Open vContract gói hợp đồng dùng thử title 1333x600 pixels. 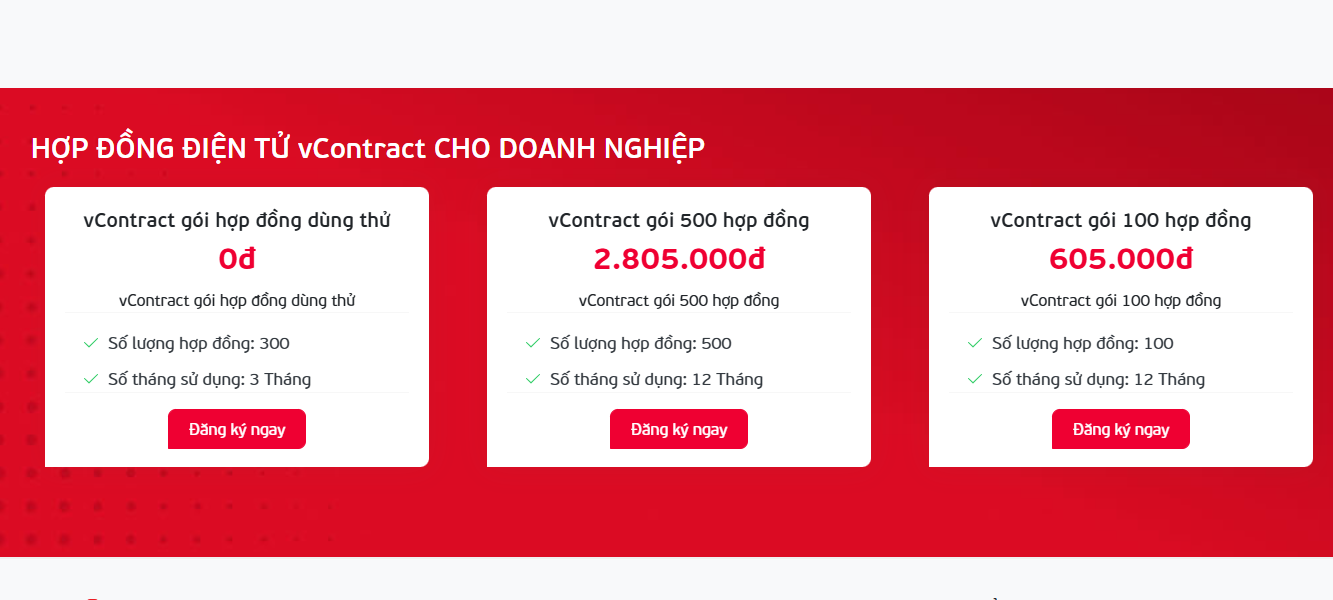237,220
